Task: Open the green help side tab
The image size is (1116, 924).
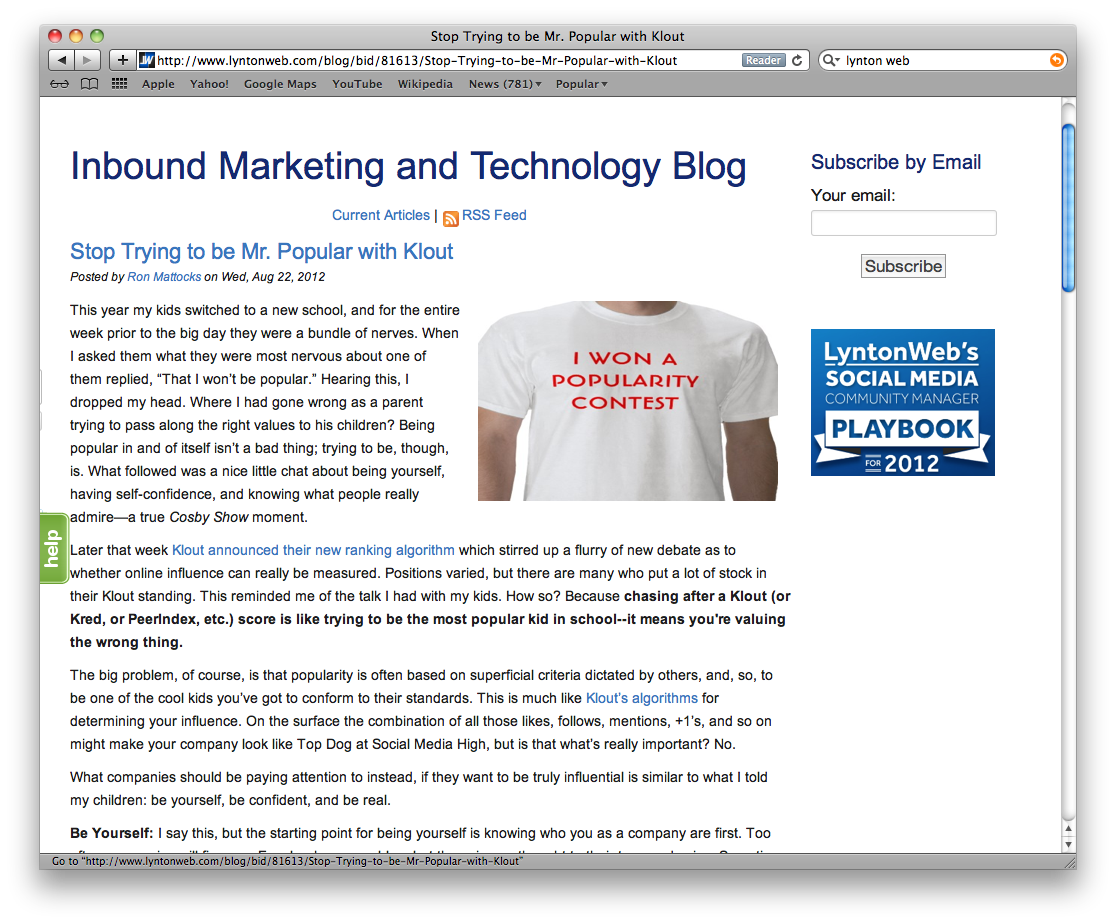Action: pos(53,548)
